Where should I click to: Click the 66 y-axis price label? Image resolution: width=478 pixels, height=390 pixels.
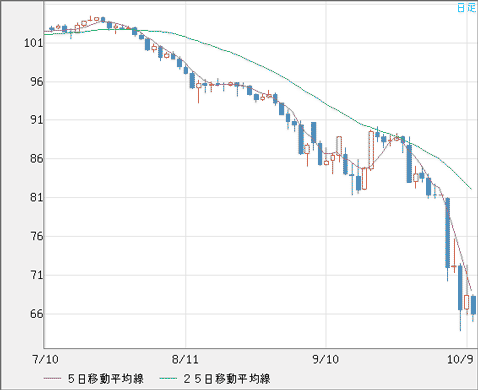tap(36, 314)
